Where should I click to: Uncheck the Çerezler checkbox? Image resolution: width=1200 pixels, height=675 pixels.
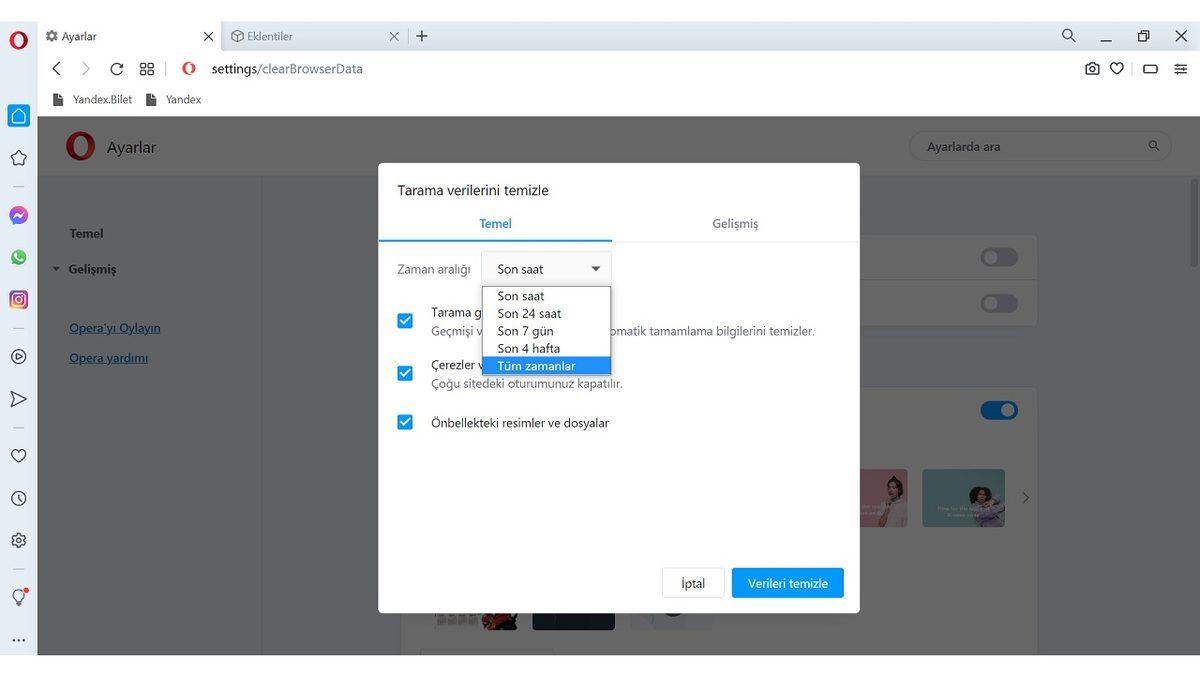(x=405, y=372)
